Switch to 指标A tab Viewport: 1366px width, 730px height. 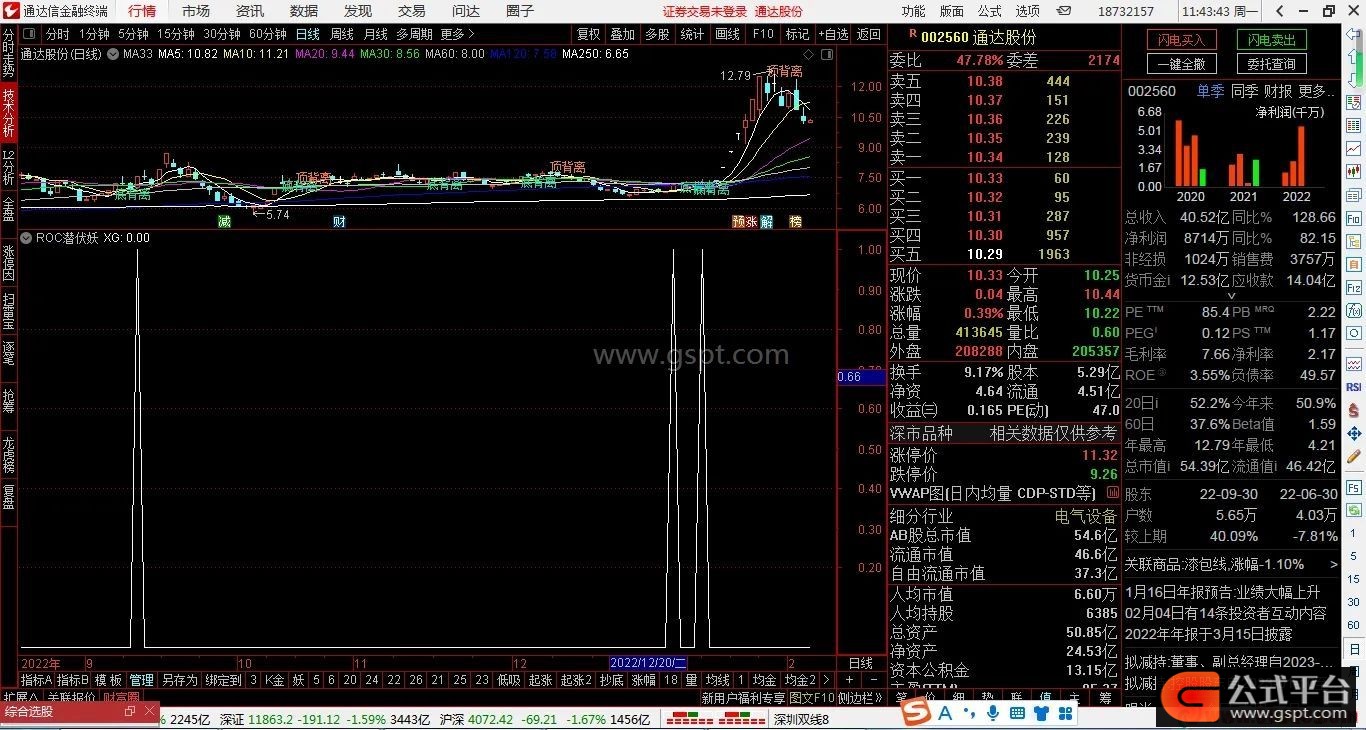pyautogui.click(x=37, y=680)
